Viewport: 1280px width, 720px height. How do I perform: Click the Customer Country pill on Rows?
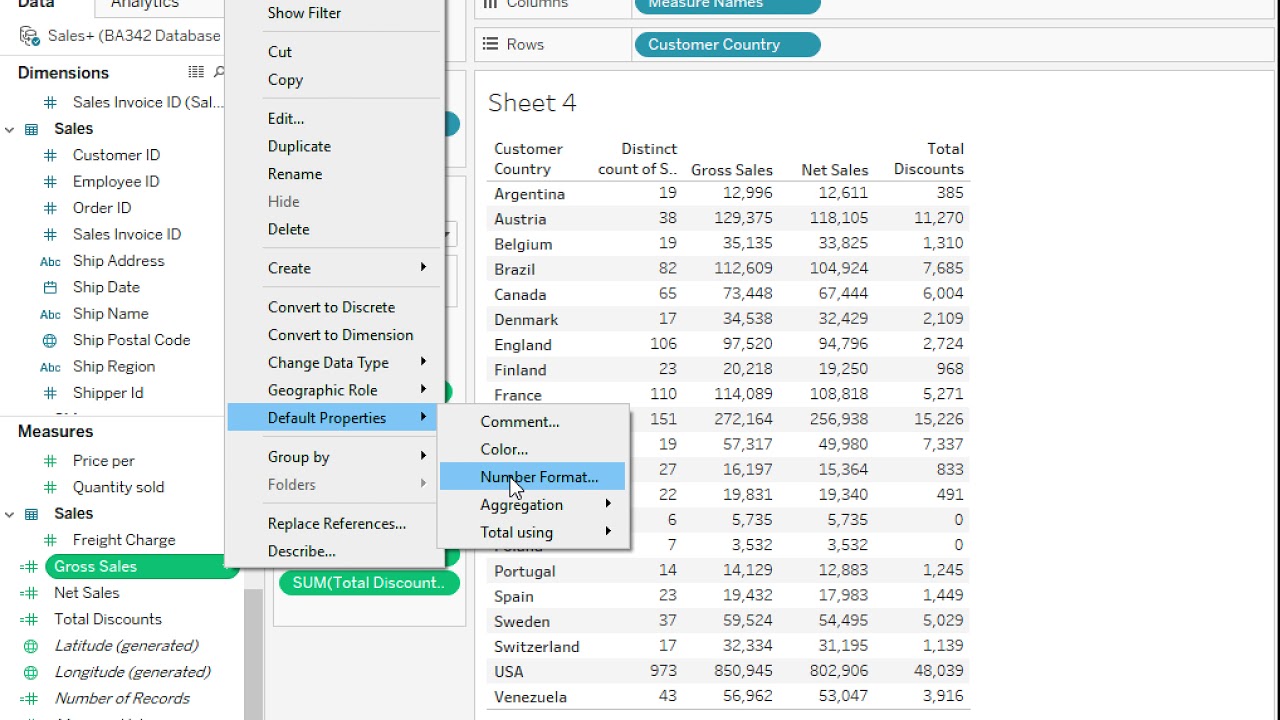coord(727,44)
